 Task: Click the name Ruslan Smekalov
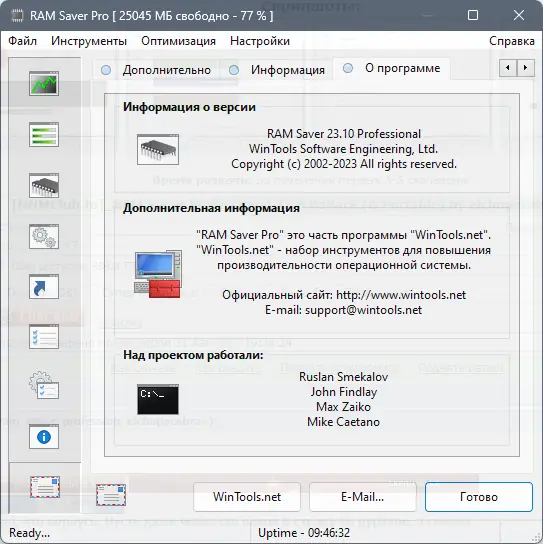click(343, 377)
